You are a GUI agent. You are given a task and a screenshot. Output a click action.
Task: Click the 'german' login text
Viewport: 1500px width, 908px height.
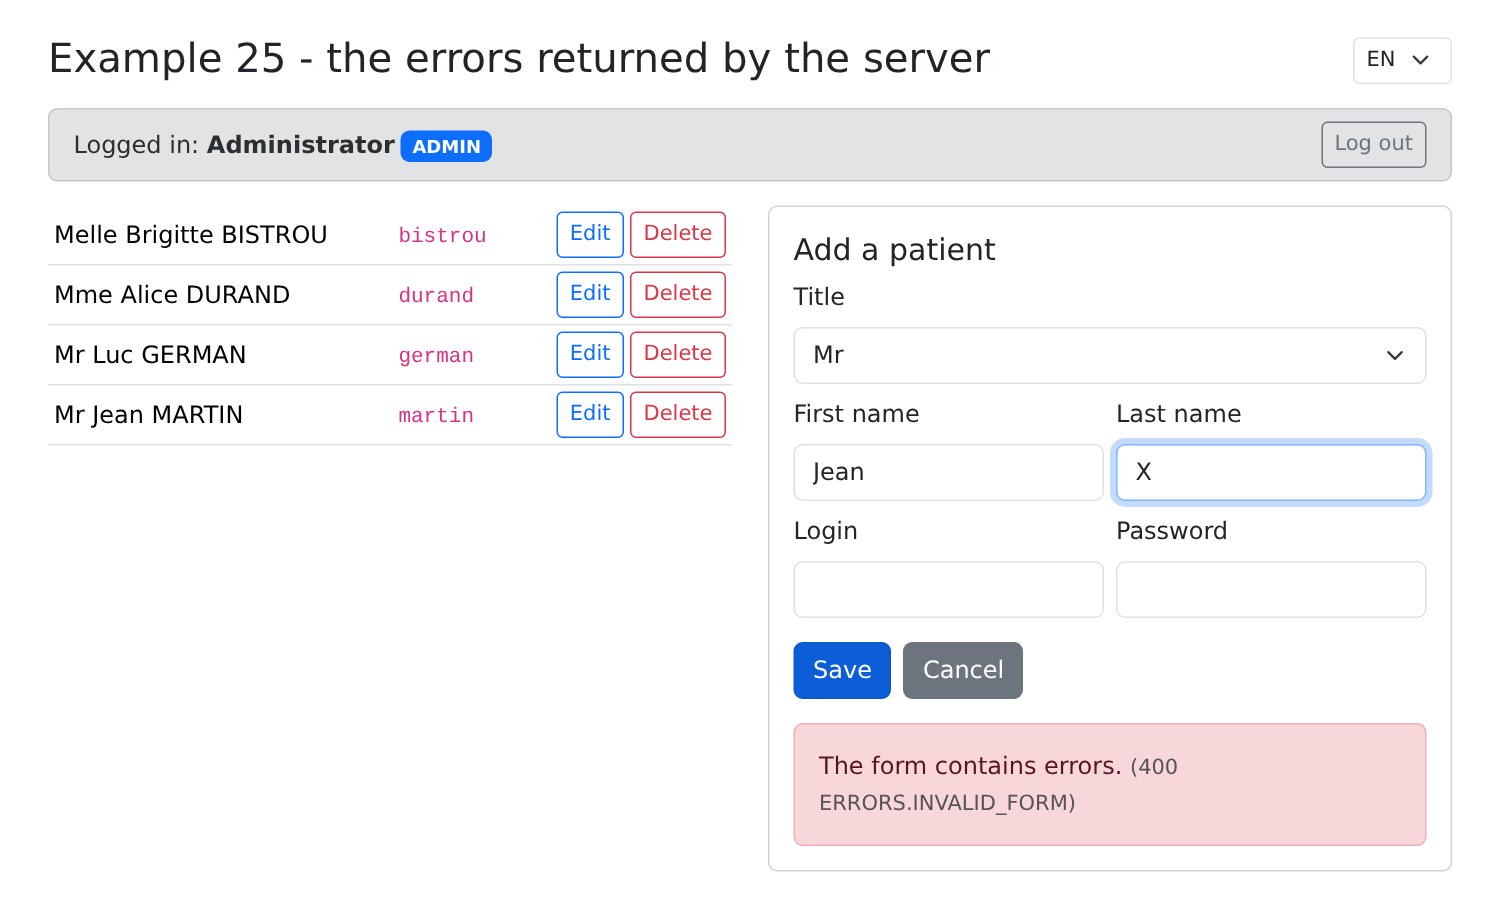click(x=436, y=356)
